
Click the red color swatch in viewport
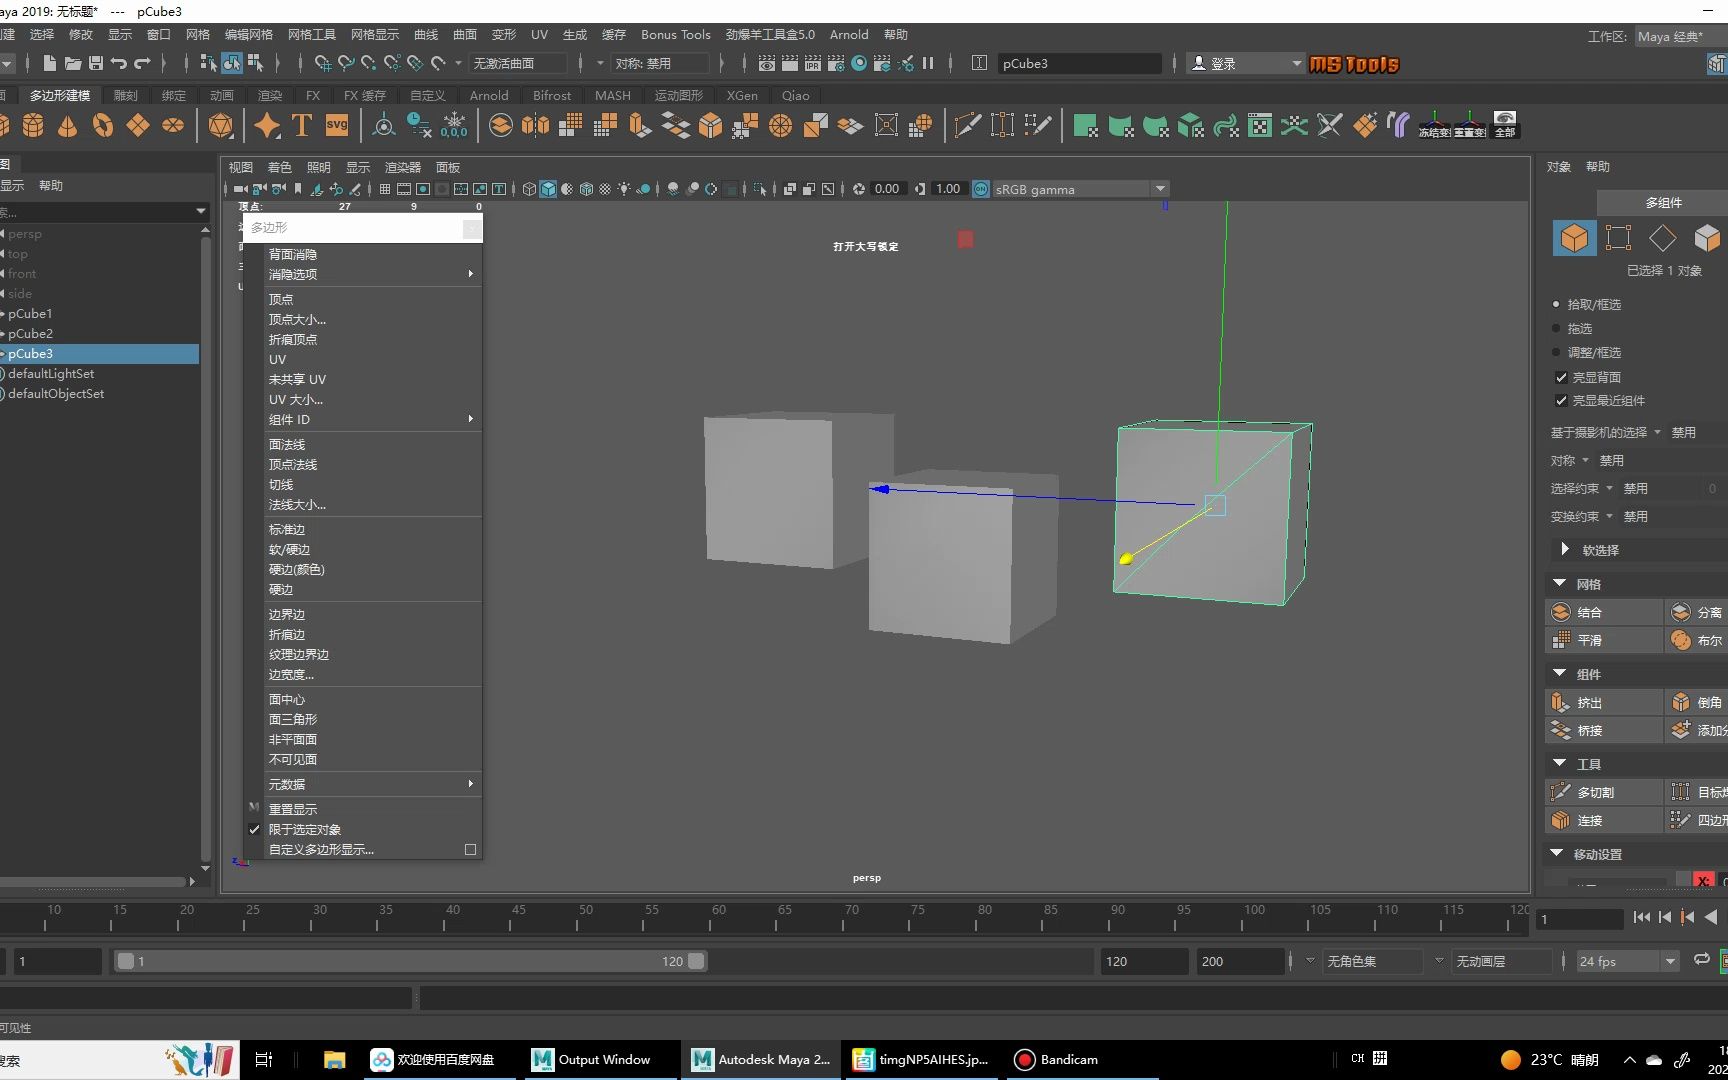pos(965,240)
